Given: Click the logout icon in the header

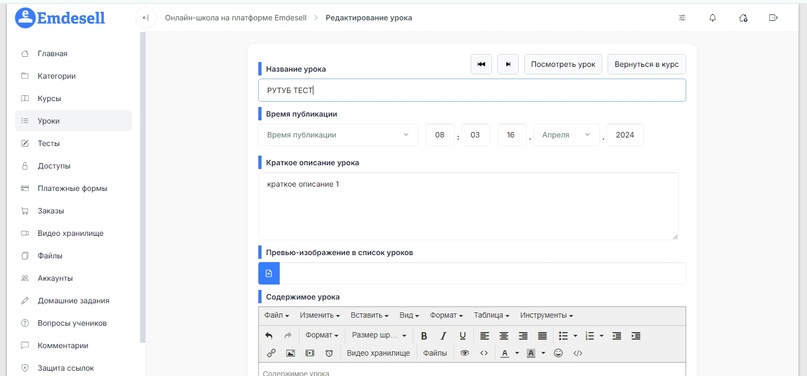Looking at the screenshot, I should pos(773,18).
